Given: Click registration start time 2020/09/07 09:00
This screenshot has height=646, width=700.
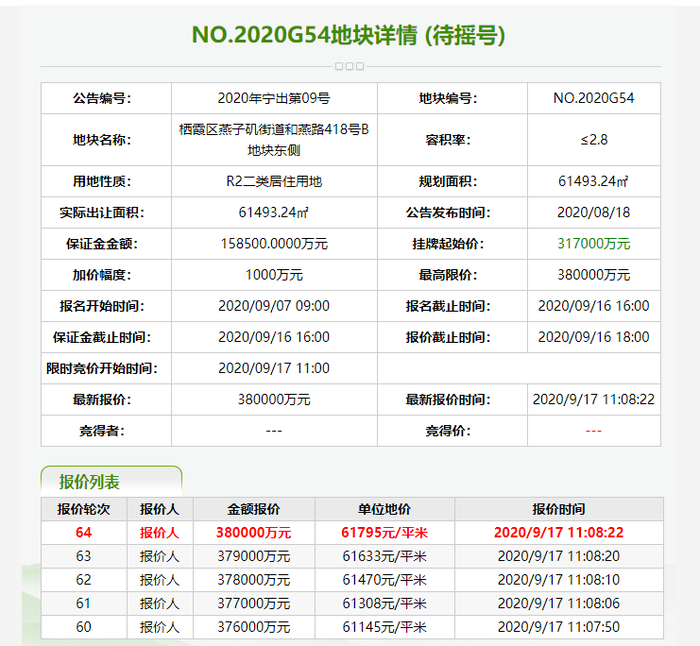Looking at the screenshot, I should [274, 306].
